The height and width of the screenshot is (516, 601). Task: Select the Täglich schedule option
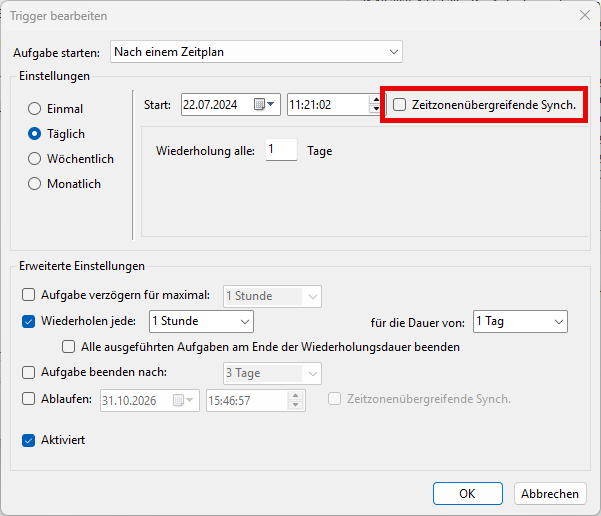[x=35, y=134]
